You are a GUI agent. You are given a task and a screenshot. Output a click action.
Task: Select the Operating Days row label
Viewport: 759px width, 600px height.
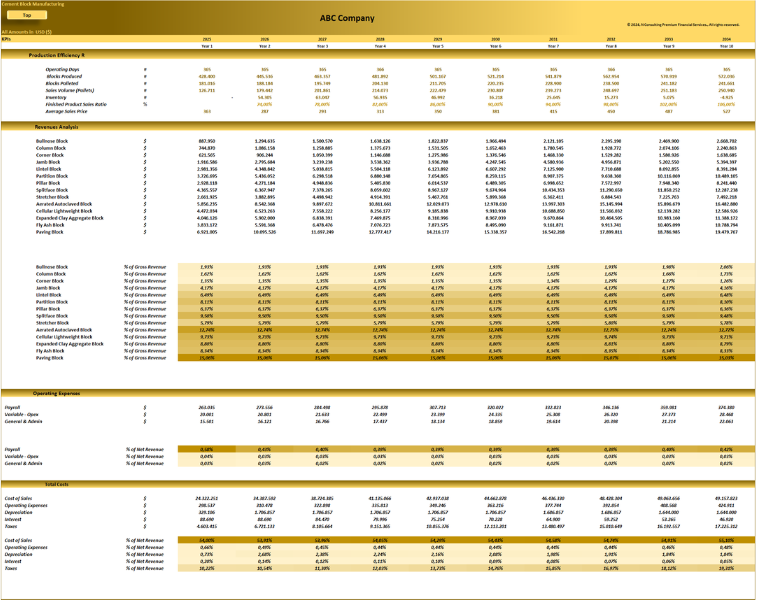(62, 70)
